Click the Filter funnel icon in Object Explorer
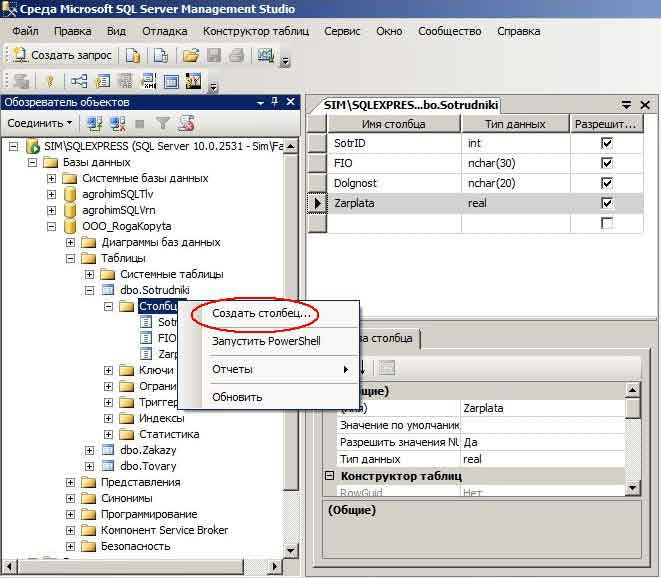This screenshot has width=661, height=578. pyautogui.click(x=163, y=124)
